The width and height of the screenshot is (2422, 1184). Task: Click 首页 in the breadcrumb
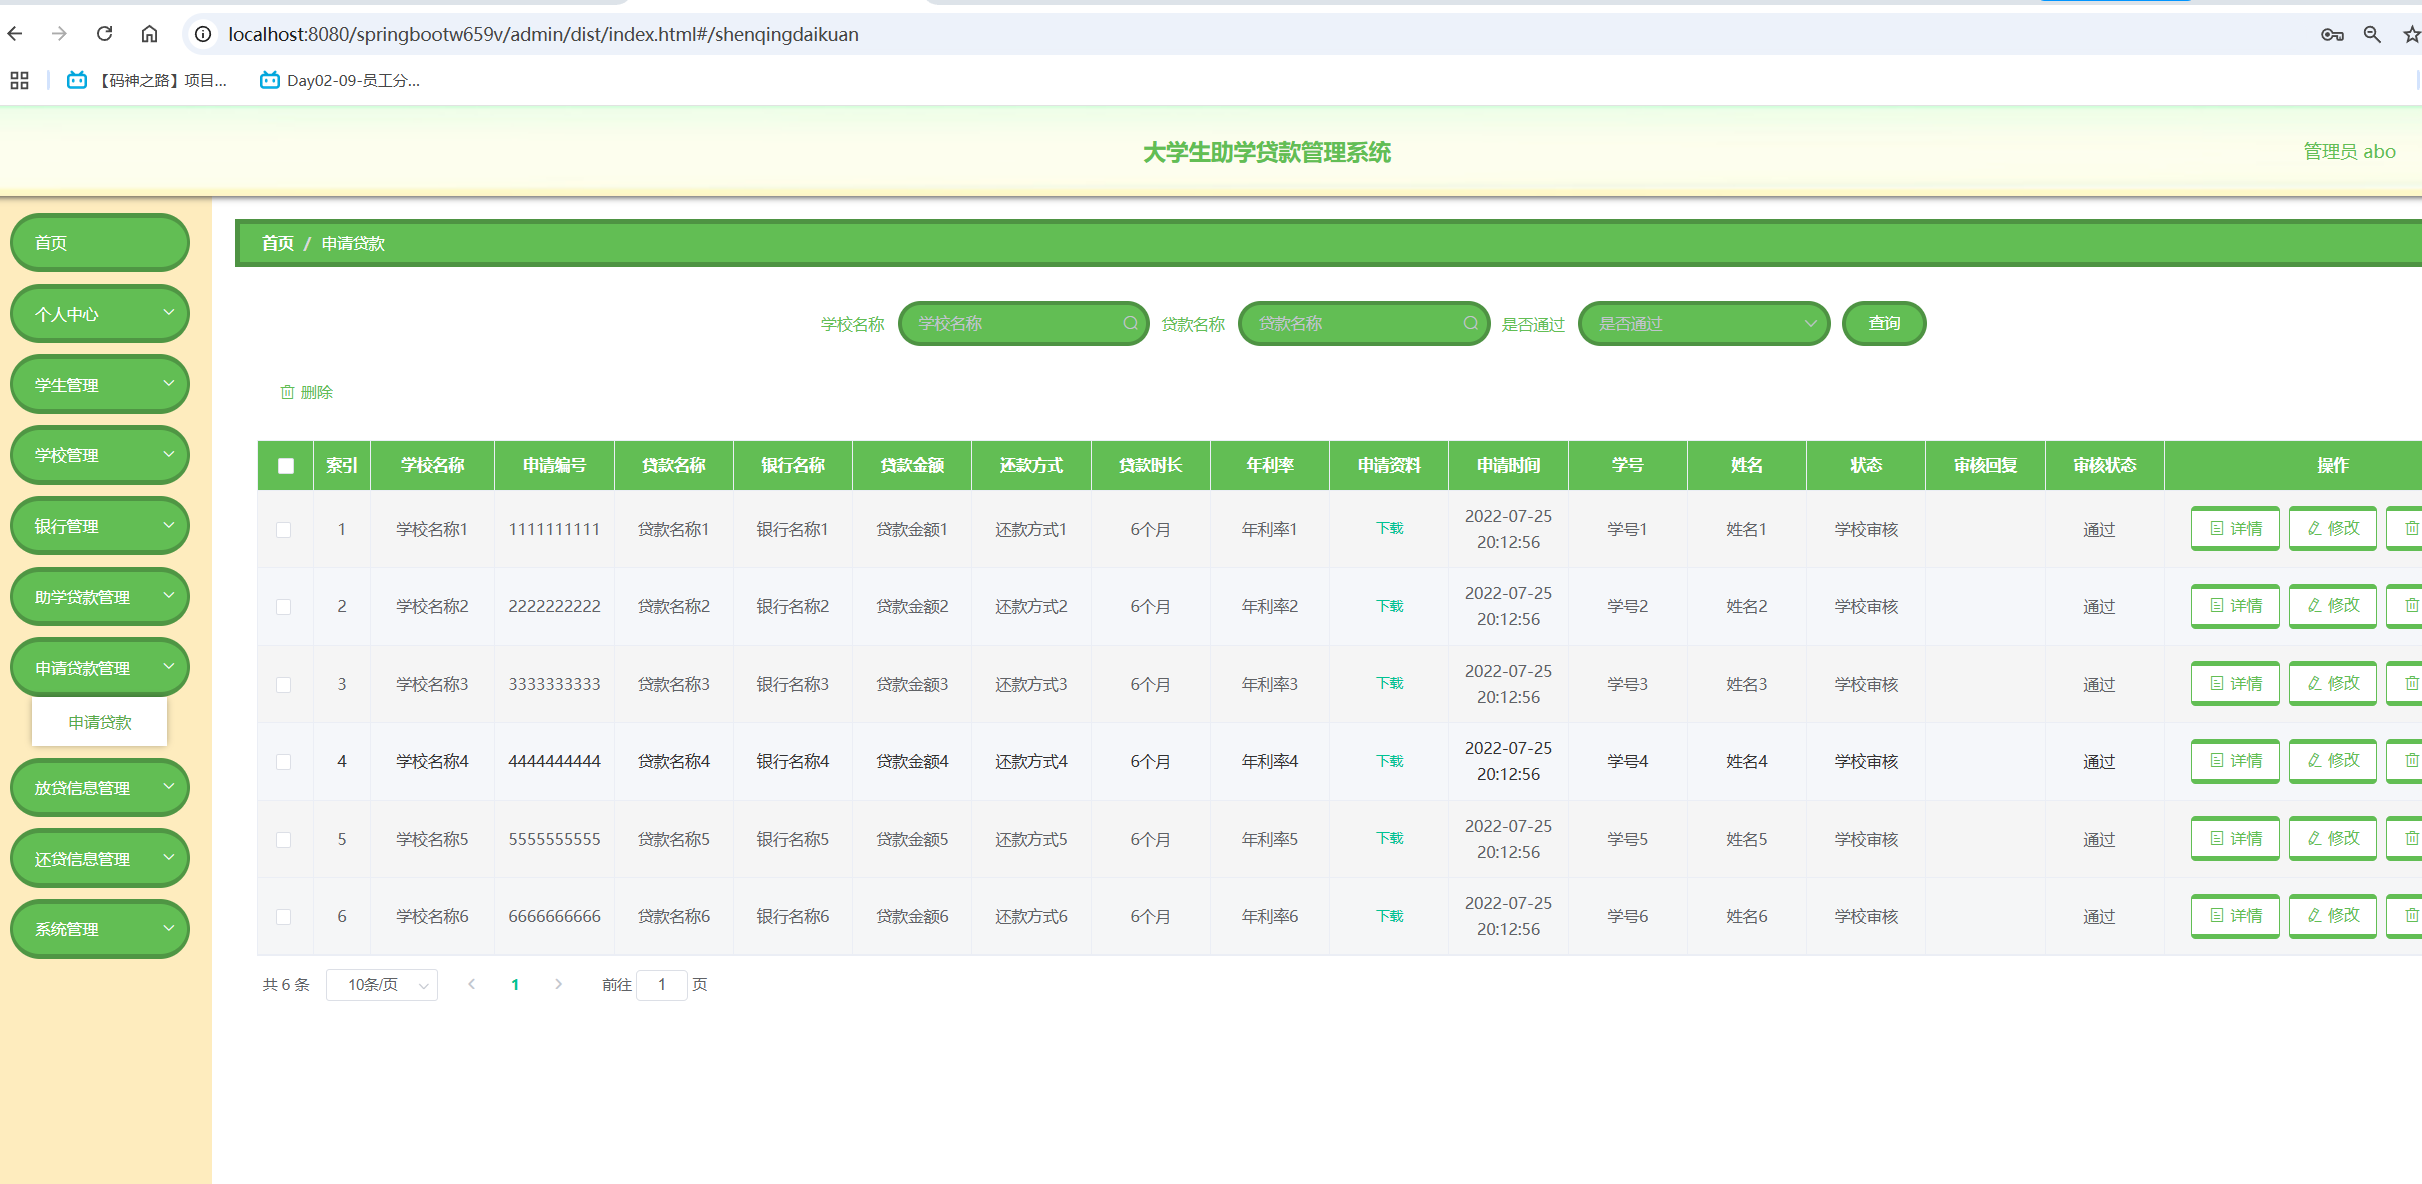tap(278, 243)
